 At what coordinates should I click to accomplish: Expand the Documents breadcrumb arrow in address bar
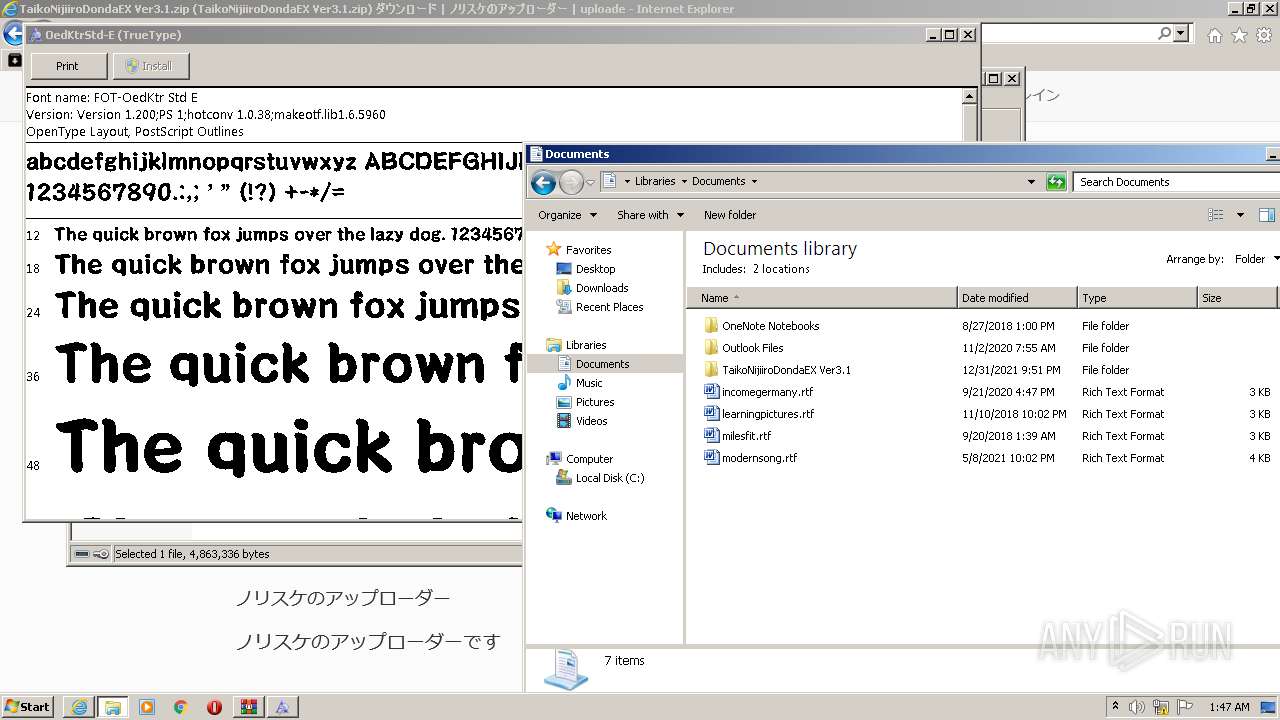click(x=754, y=181)
